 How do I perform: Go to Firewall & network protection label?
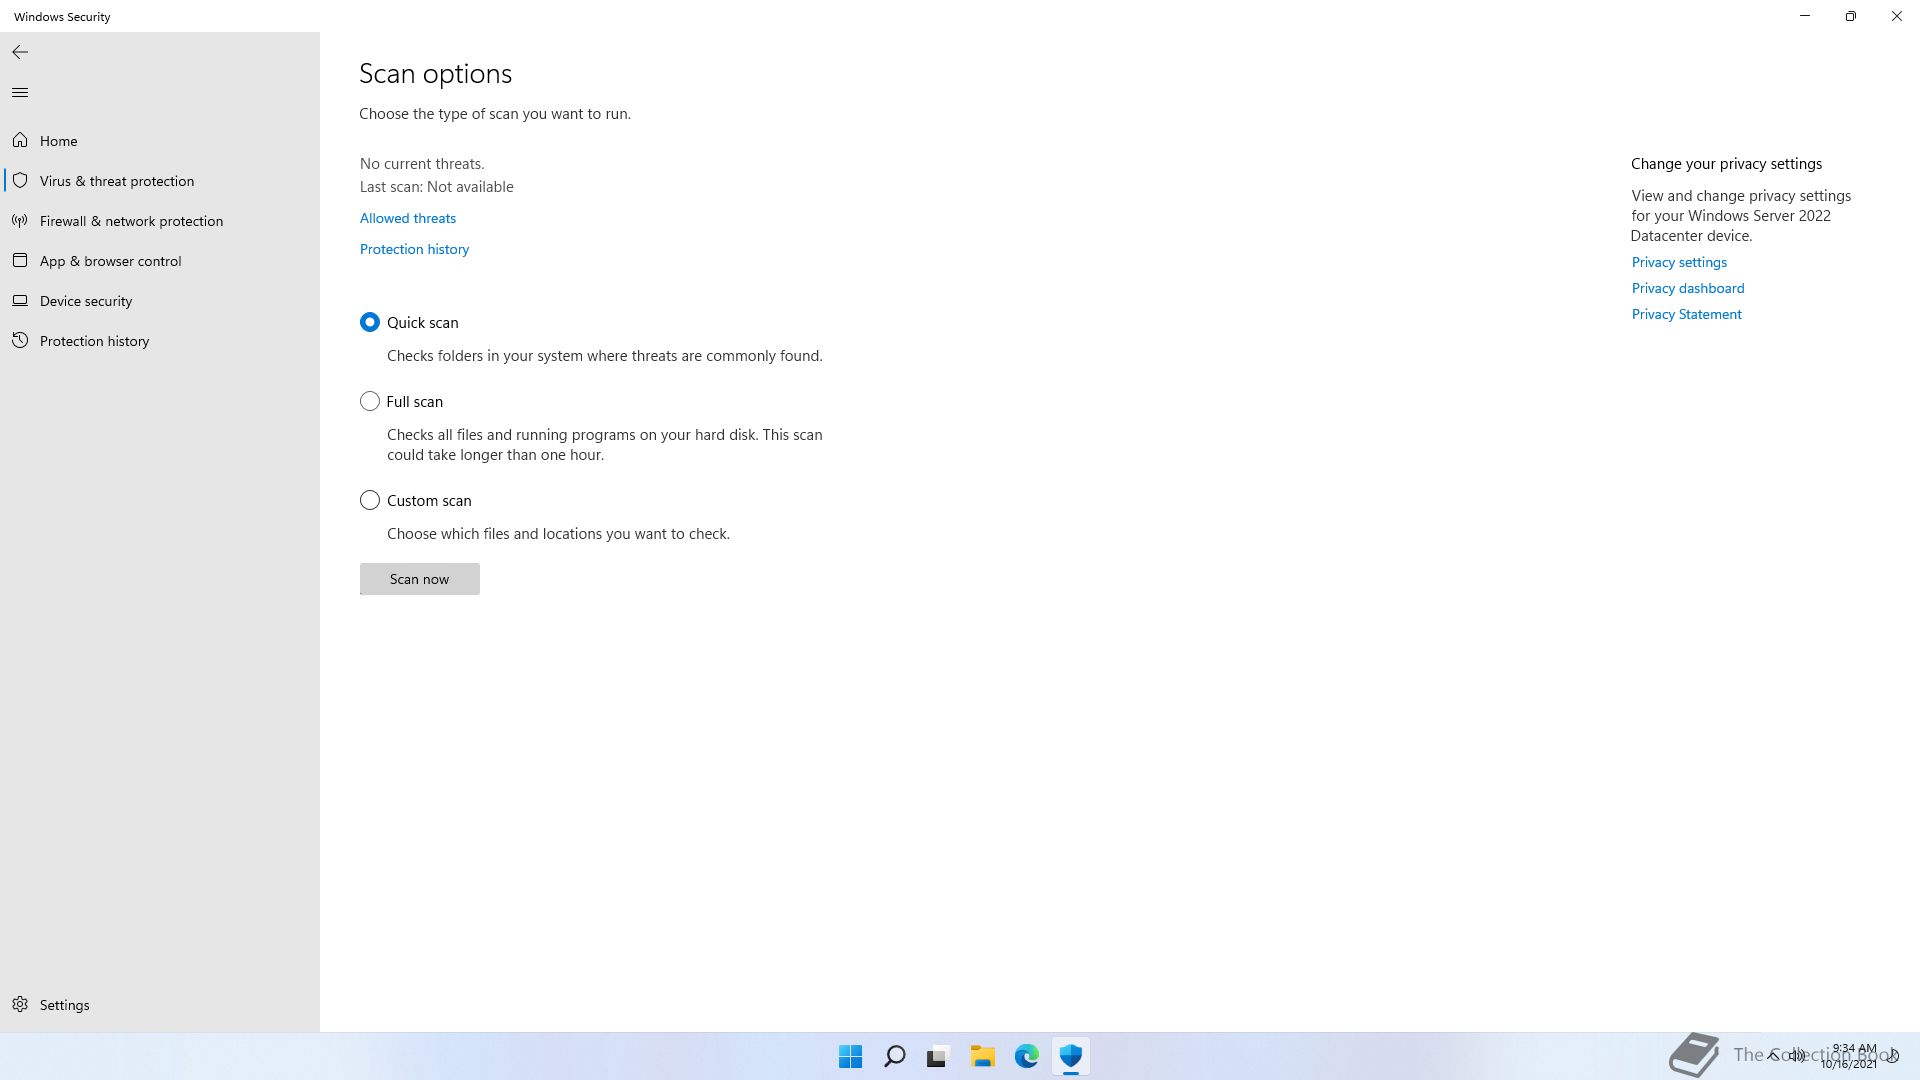click(x=132, y=221)
